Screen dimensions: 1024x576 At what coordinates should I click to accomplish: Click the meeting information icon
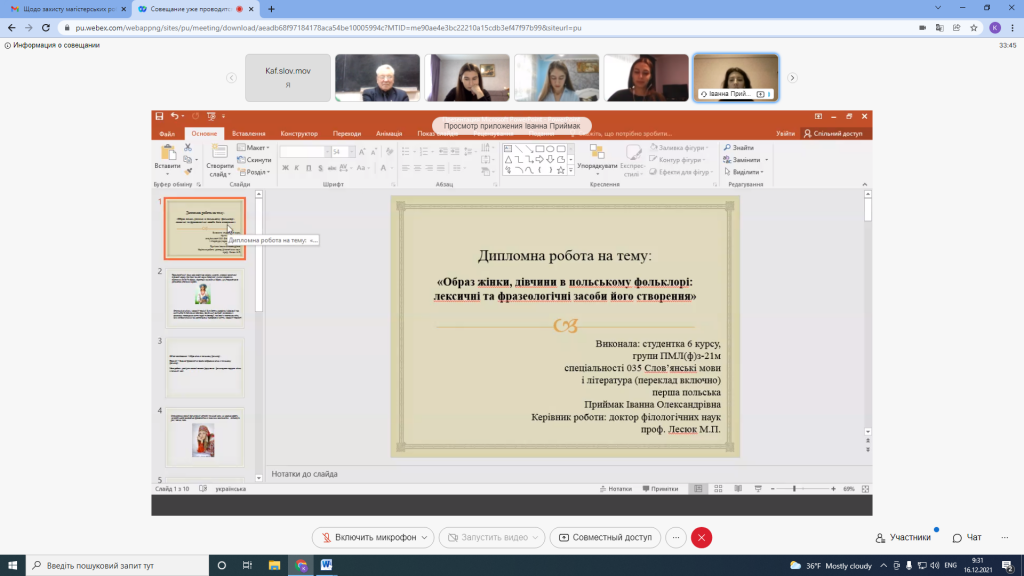coord(7,45)
